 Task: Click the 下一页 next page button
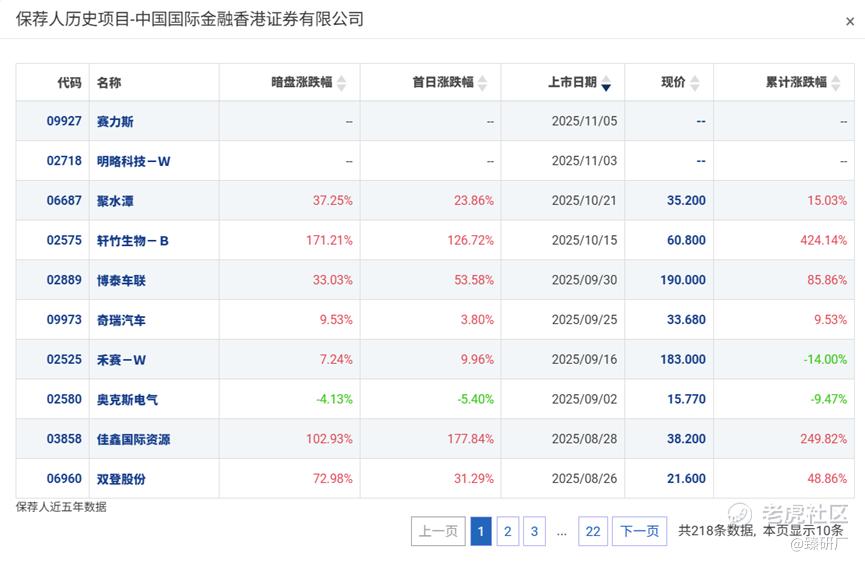(639, 531)
